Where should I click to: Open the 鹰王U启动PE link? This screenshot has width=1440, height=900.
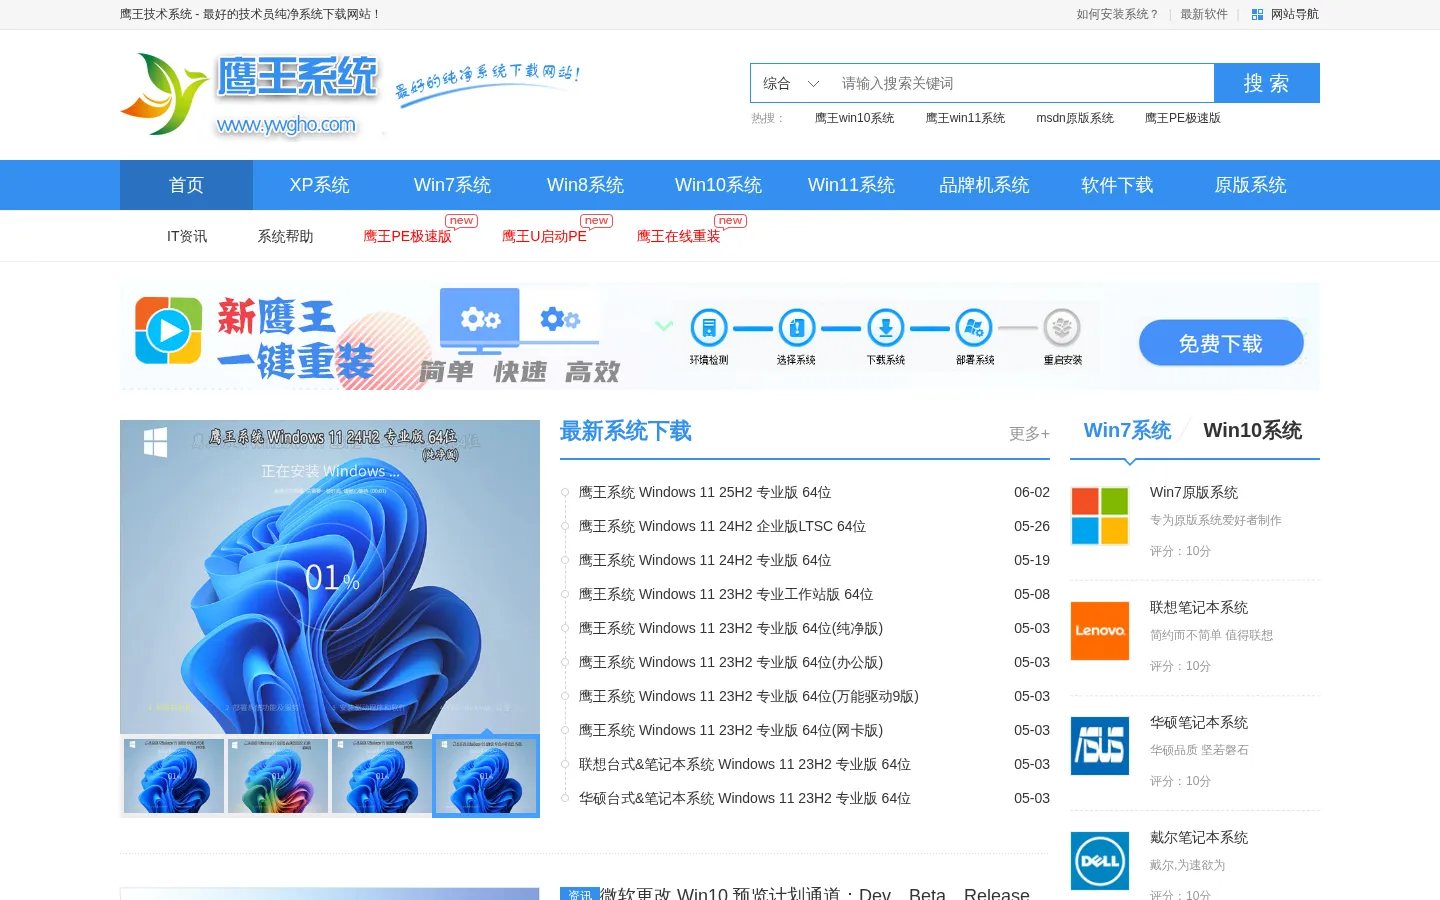point(544,236)
